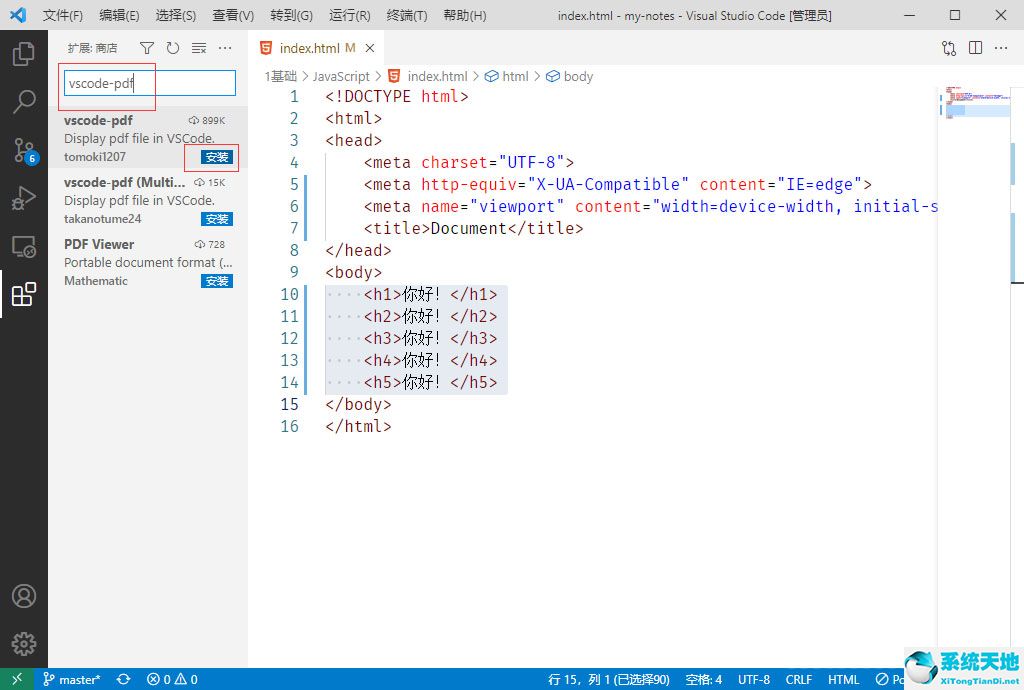Open the Search view in activity bar

pyautogui.click(x=24, y=101)
